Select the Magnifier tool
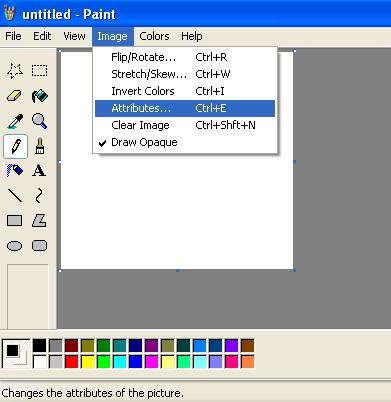This screenshot has width=391, height=402. 39,121
